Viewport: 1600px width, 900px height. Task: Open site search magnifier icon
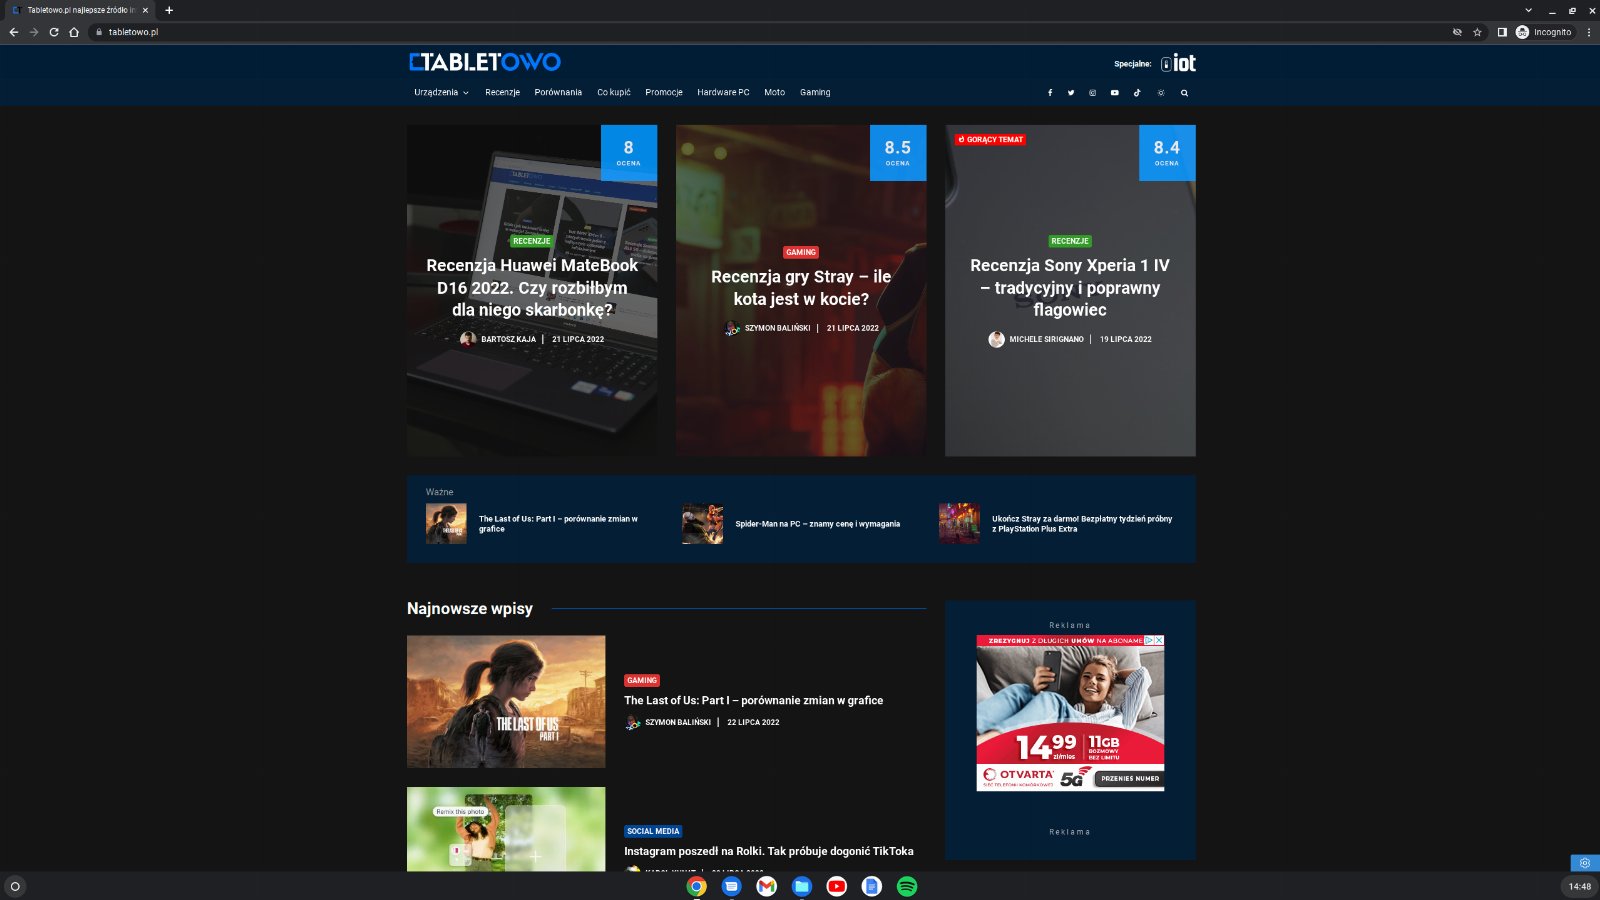pyautogui.click(x=1185, y=93)
